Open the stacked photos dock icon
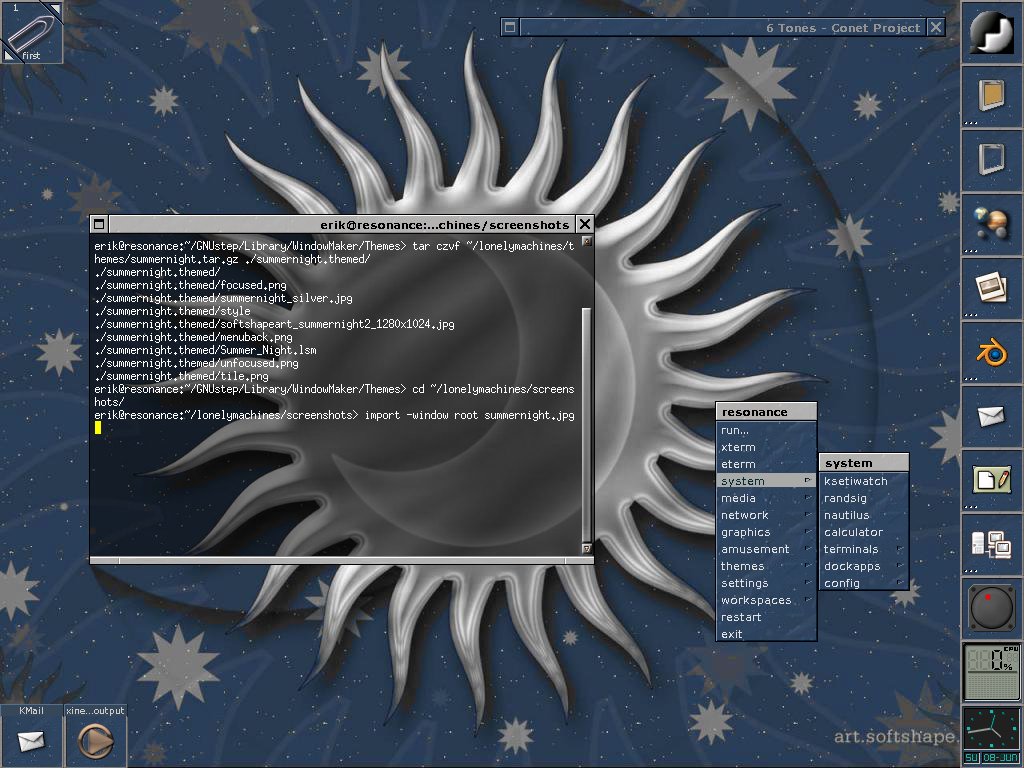The height and width of the screenshot is (768, 1024). pos(992,287)
